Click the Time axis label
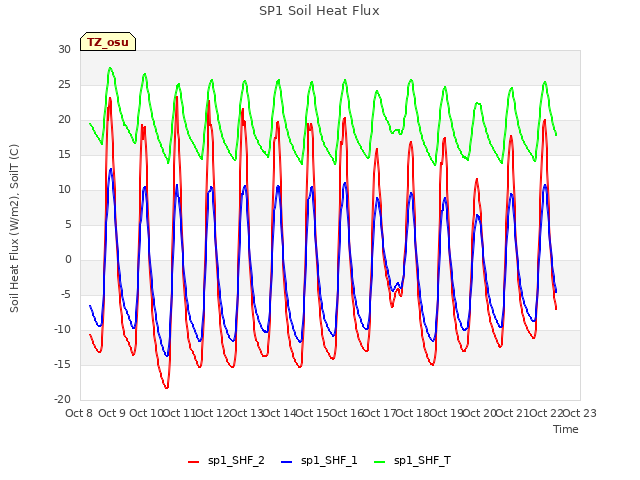640x480 pixels. (x=566, y=429)
